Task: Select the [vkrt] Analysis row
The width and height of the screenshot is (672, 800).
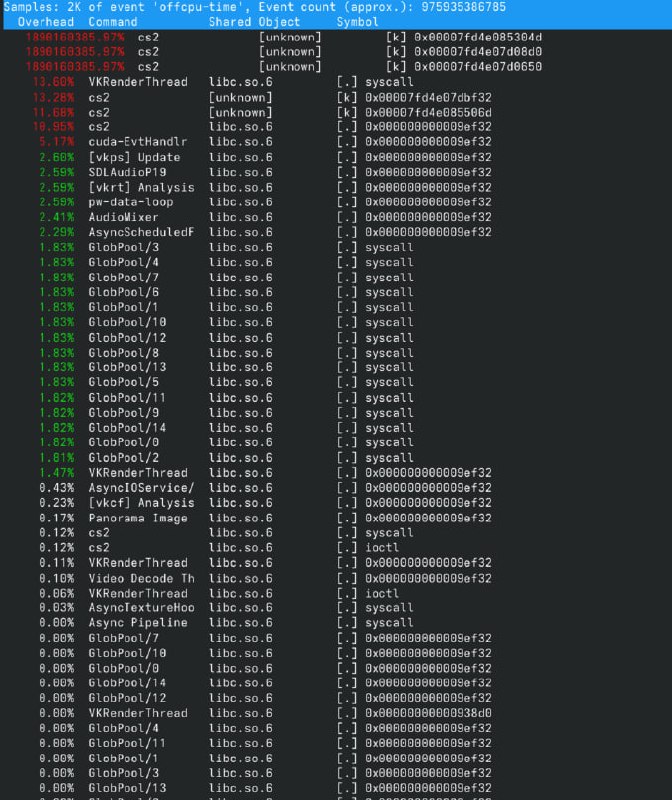Action: [x=140, y=187]
